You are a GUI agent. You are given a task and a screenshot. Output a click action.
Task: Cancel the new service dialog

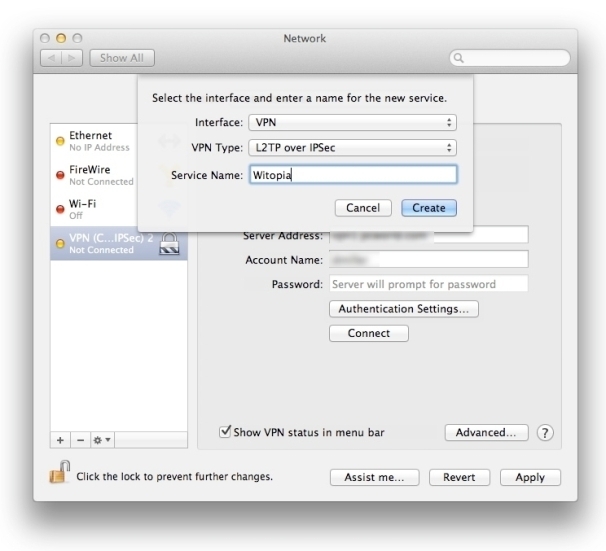point(362,208)
